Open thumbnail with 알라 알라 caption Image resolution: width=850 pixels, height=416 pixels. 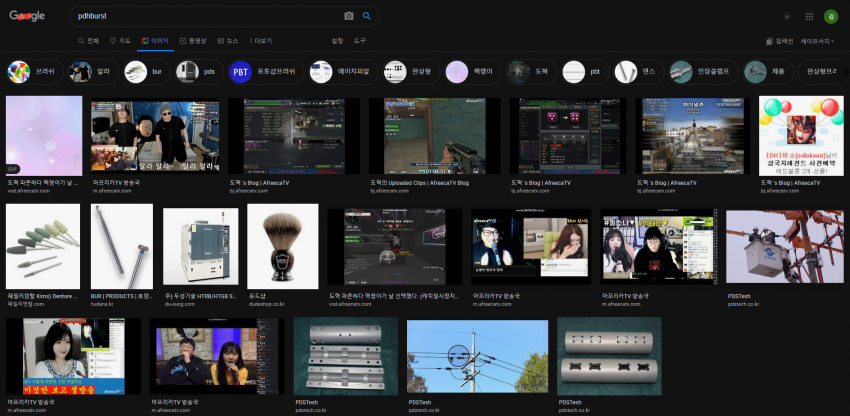pos(155,136)
